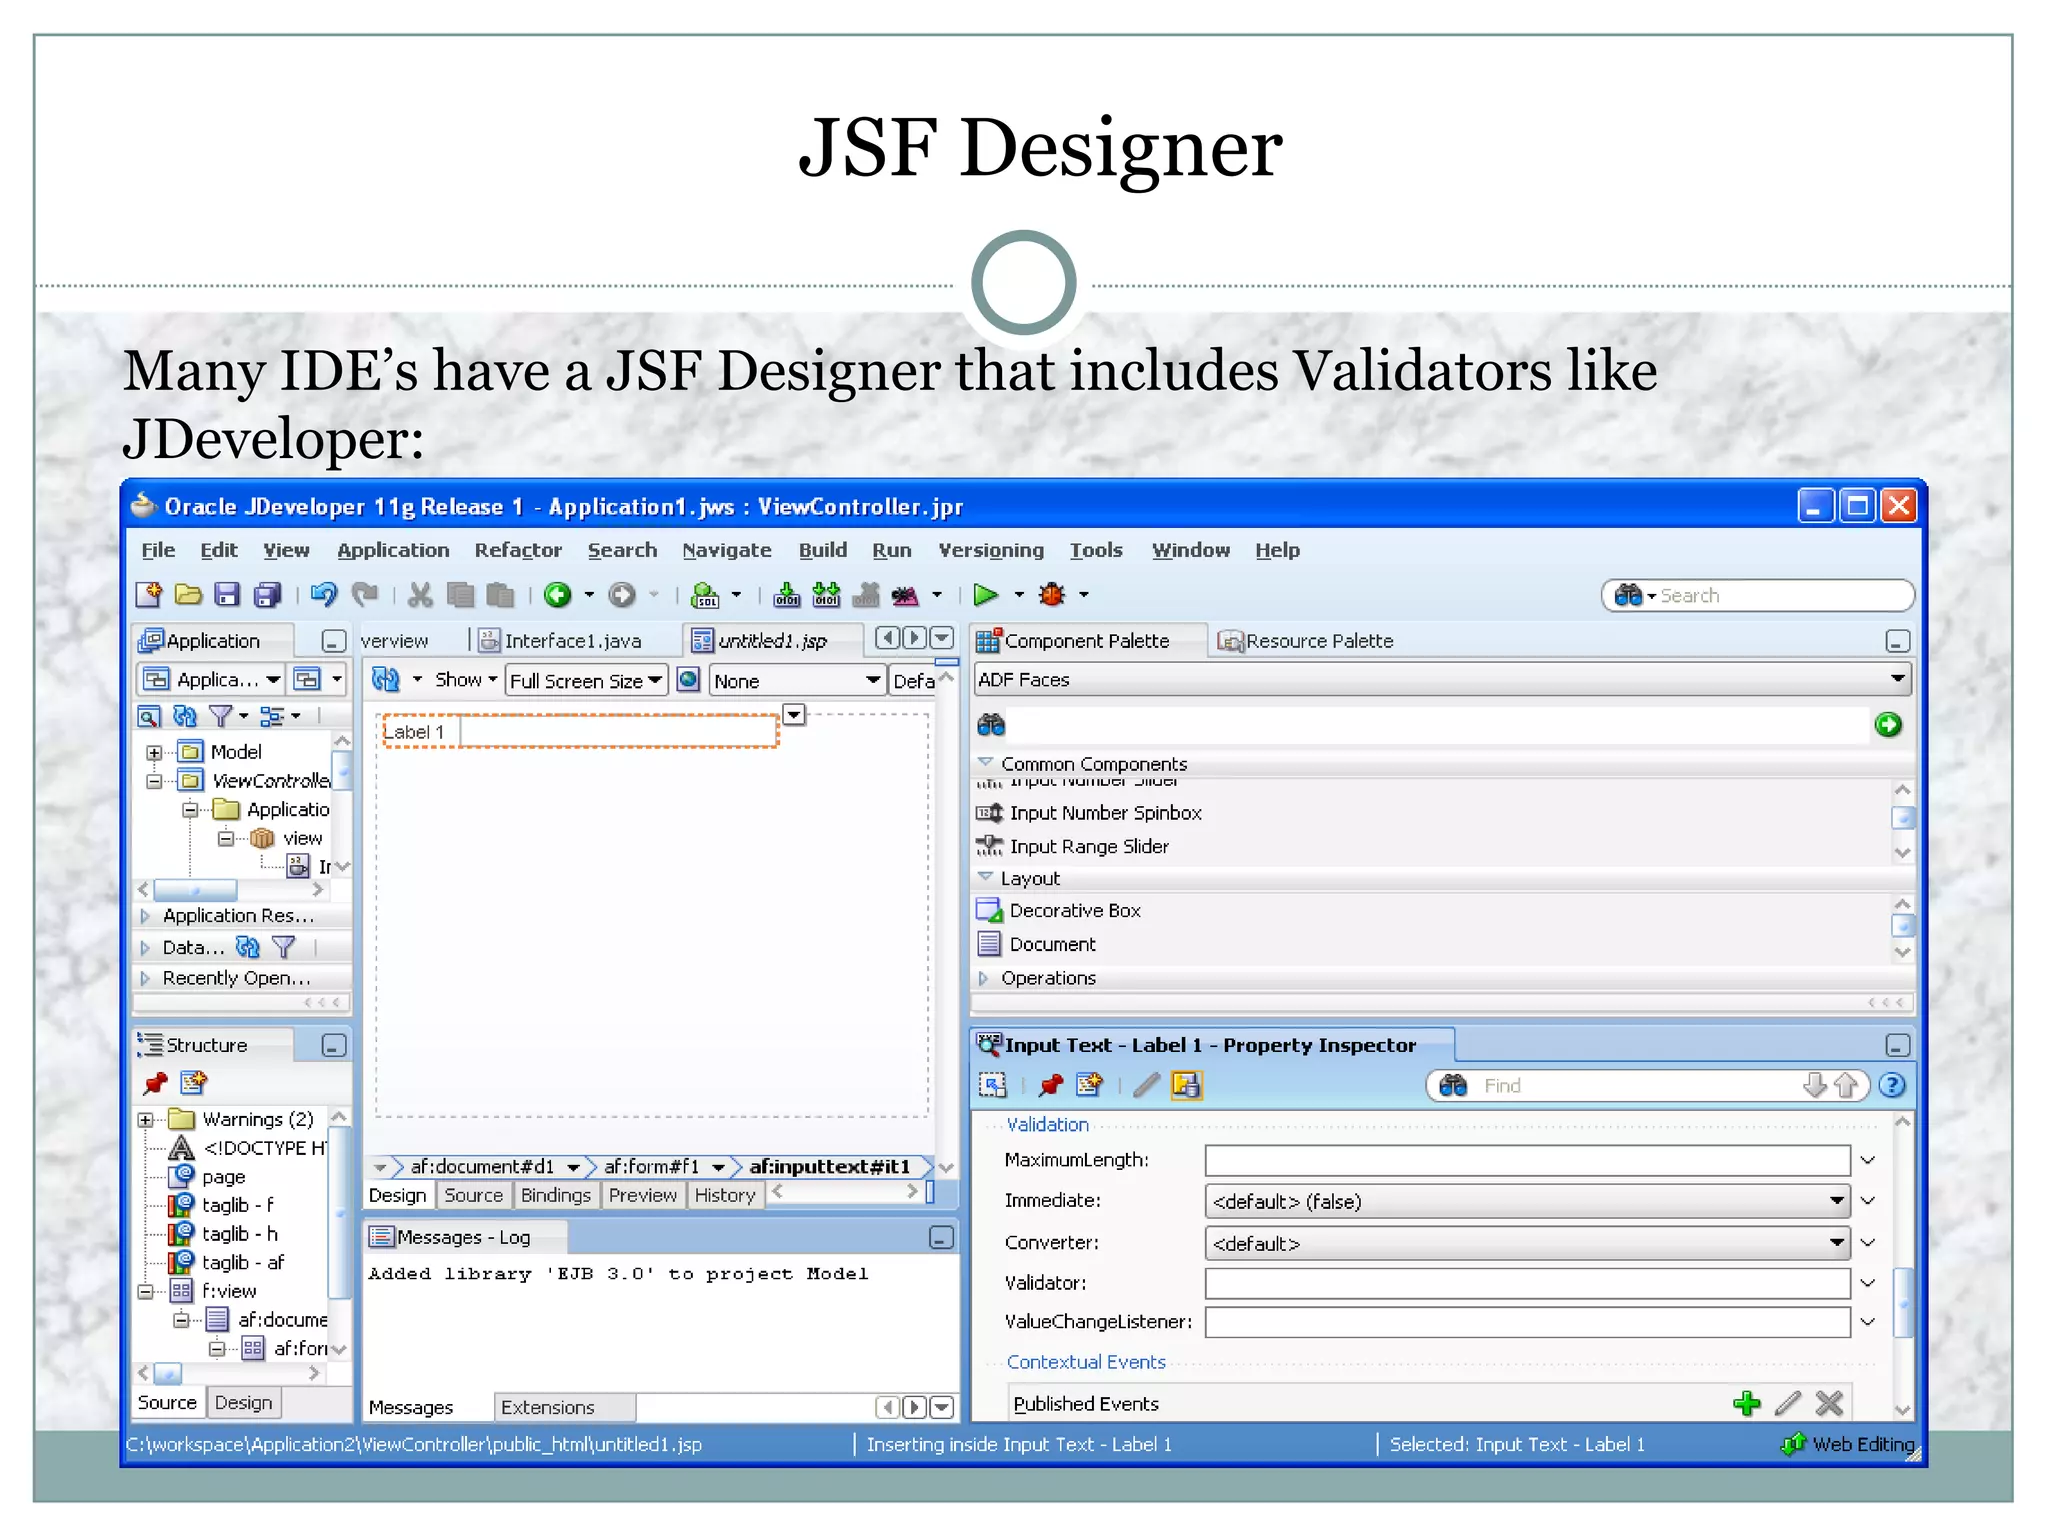This screenshot has height=1536, width=2048.
Task: Switch to the Bindings editor tab
Action: pyautogui.click(x=556, y=1195)
